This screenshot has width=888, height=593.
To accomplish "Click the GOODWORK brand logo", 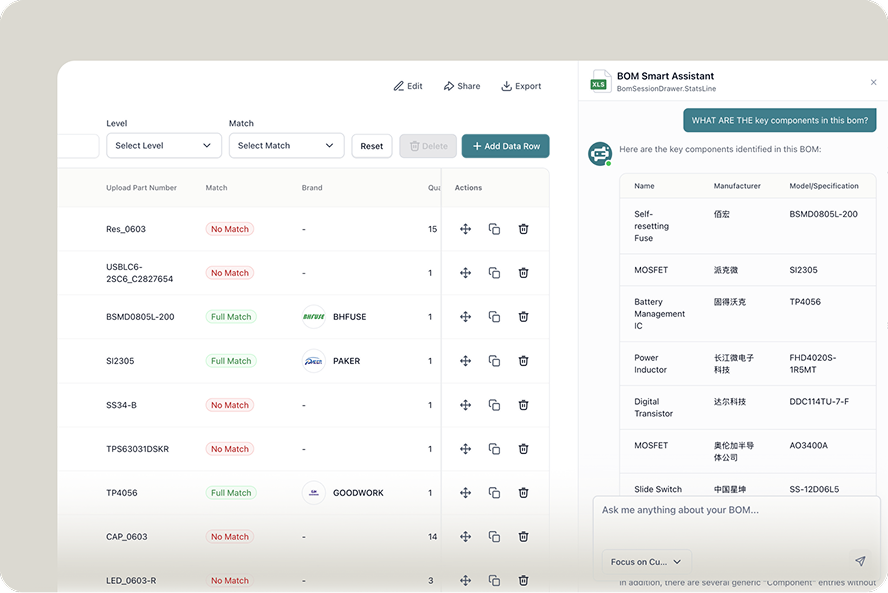I will (314, 493).
